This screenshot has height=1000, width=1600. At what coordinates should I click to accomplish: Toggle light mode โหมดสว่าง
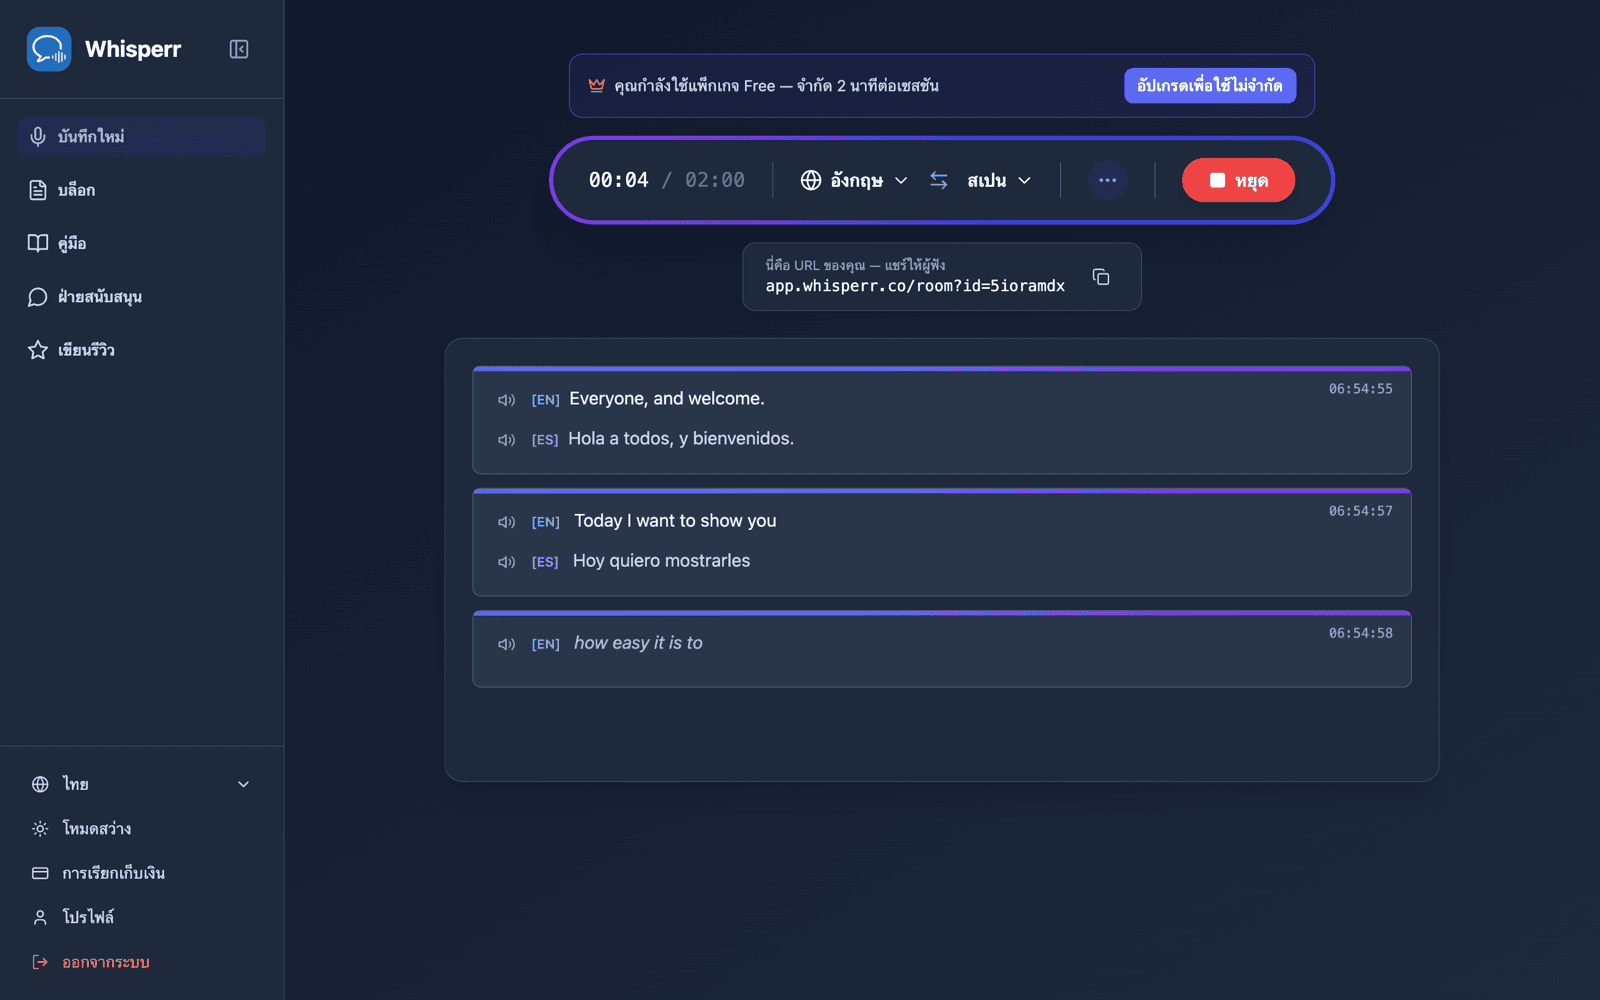(141, 829)
